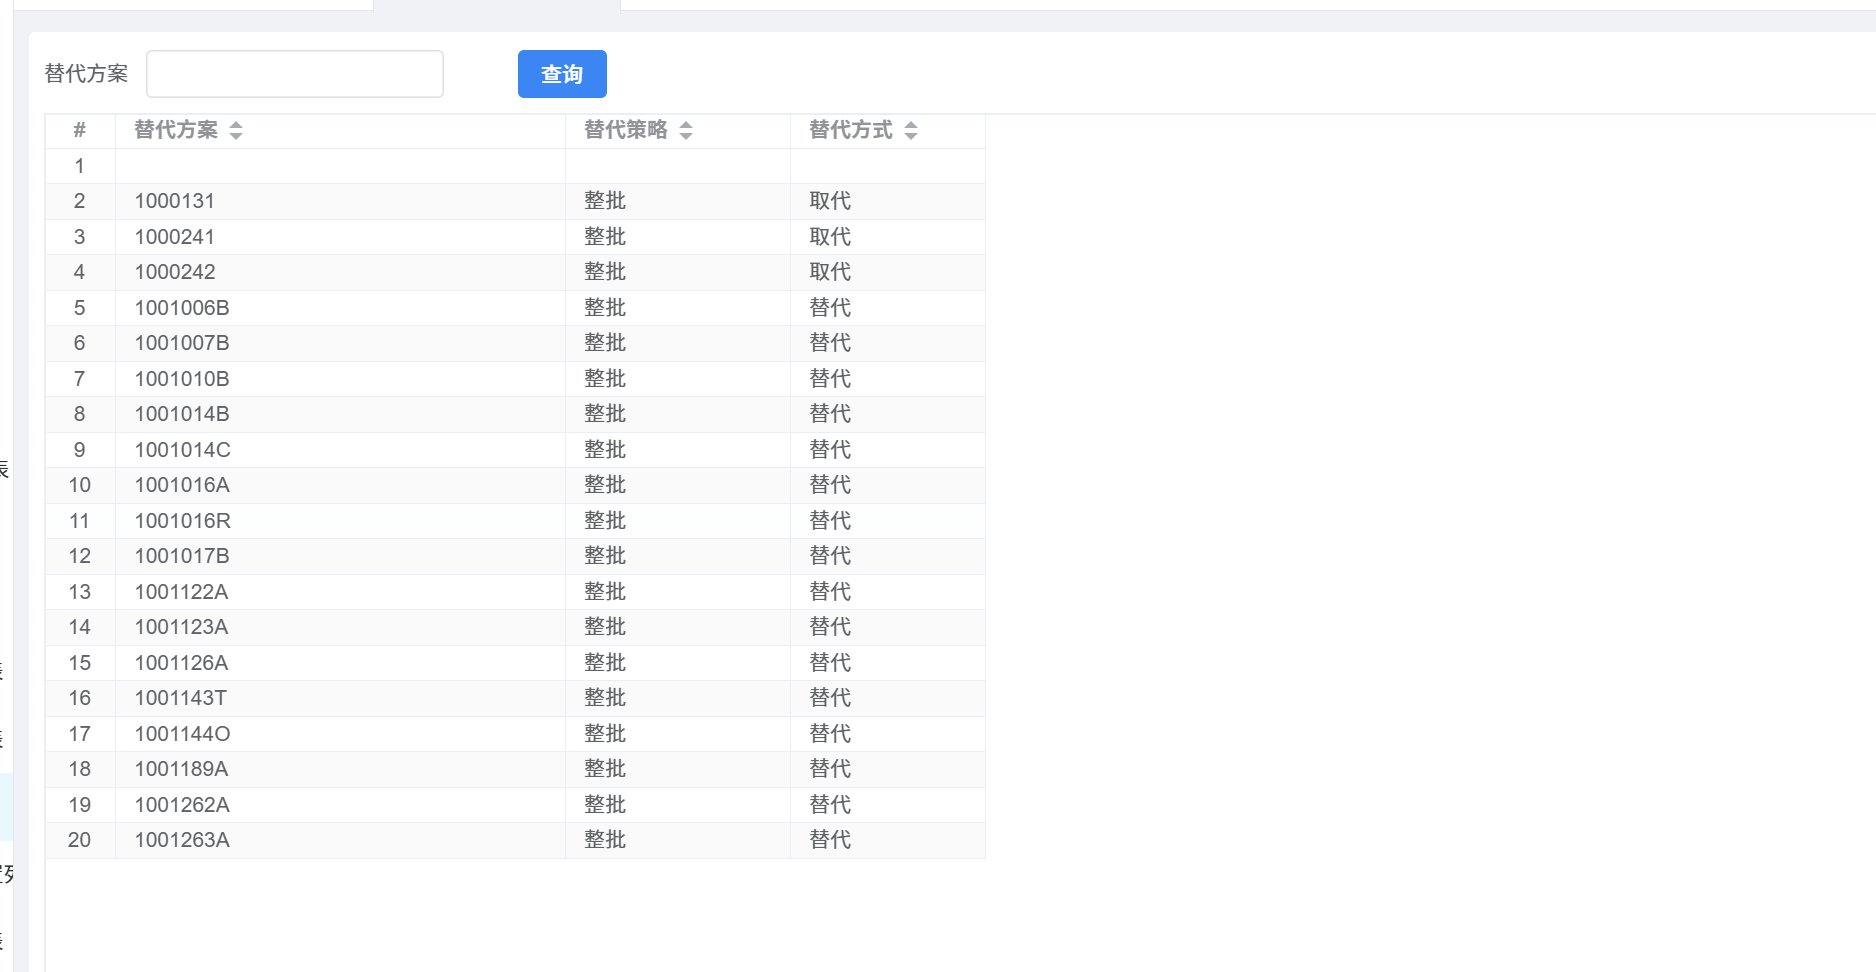
Task: Click cell 1001006B in the table
Action: [182, 308]
